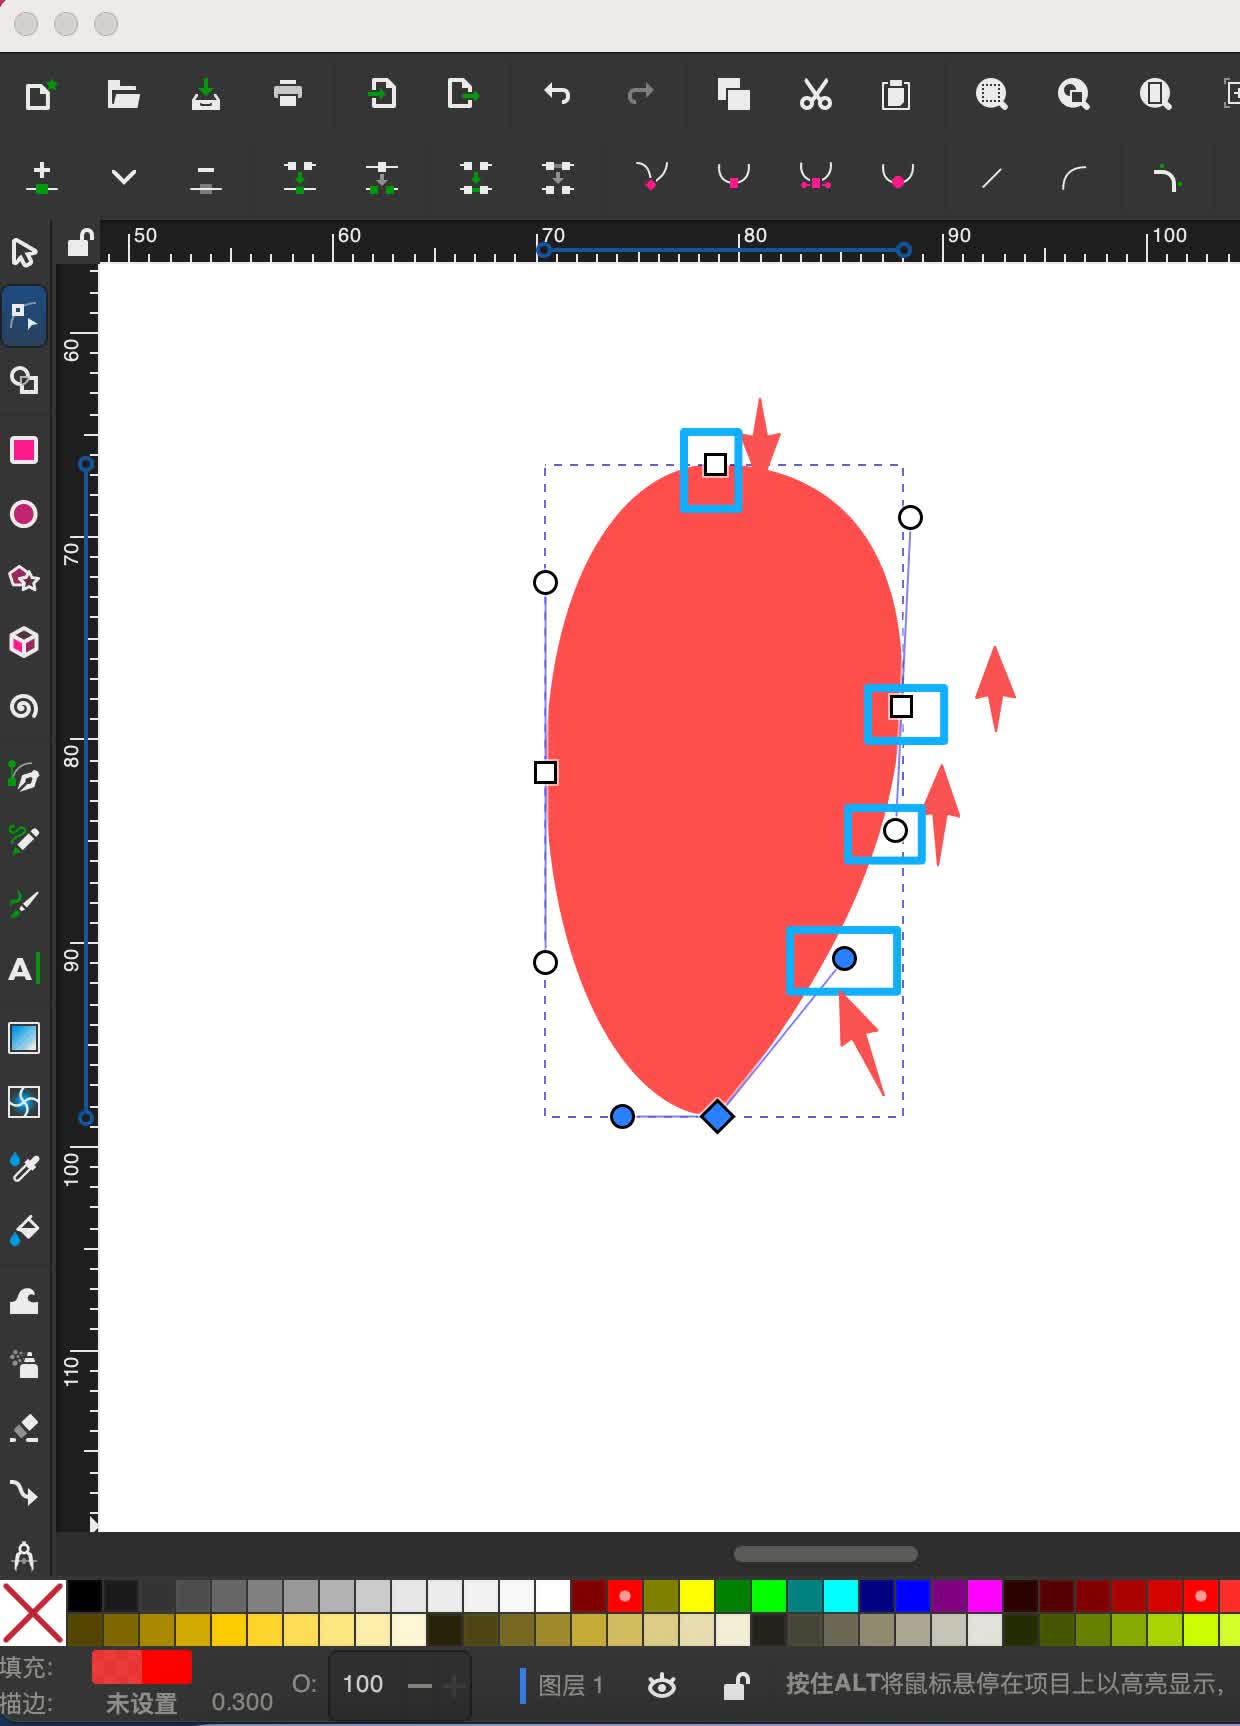The height and width of the screenshot is (1726, 1240).
Task: Select the Ellipse tool
Action: (24, 514)
